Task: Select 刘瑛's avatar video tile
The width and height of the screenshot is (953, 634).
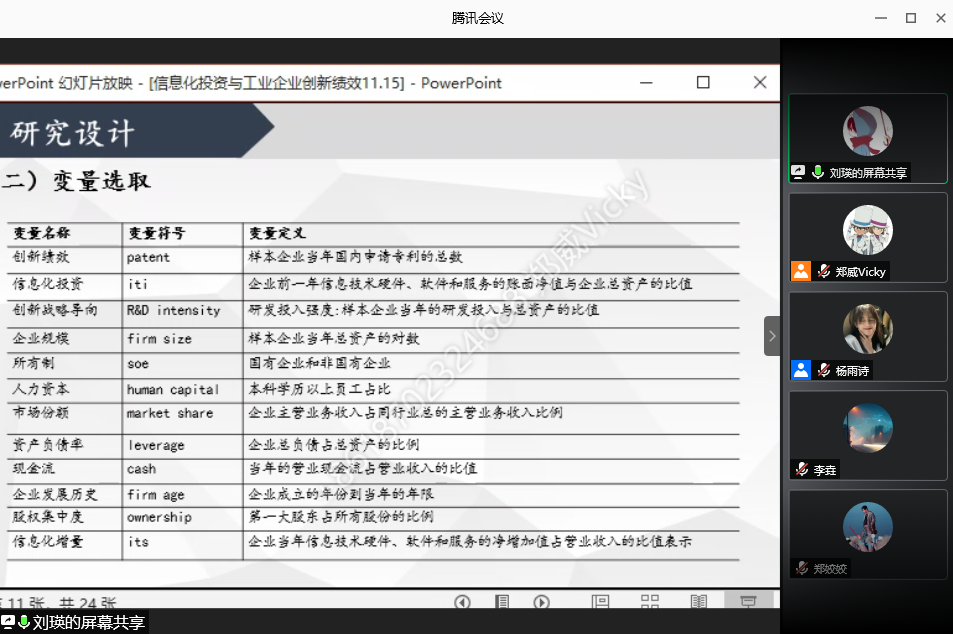Action: pos(867,131)
